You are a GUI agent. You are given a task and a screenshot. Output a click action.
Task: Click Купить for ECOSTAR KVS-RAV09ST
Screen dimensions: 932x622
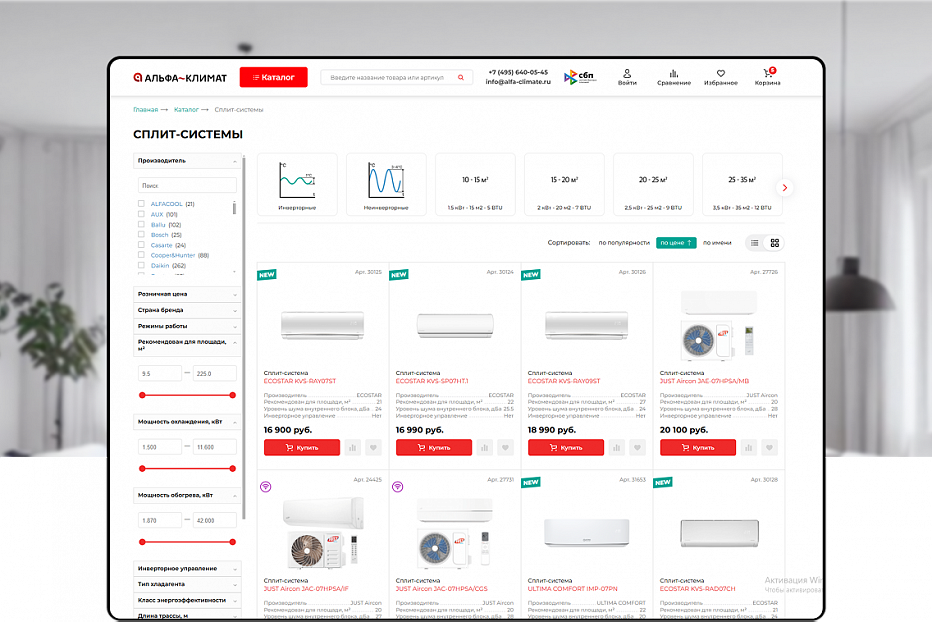tap(566, 447)
